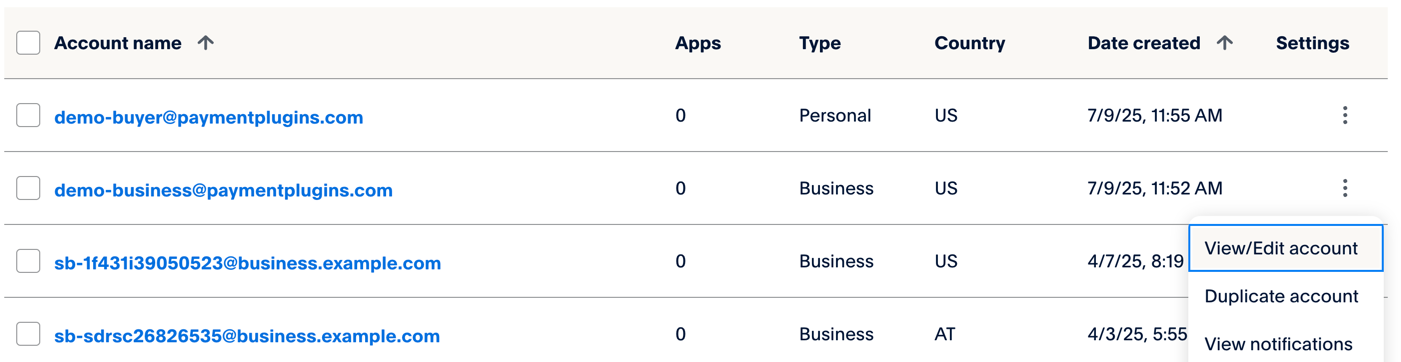This screenshot has height=362, width=1401.
Task: Click the Type column header
Action: [x=820, y=43]
